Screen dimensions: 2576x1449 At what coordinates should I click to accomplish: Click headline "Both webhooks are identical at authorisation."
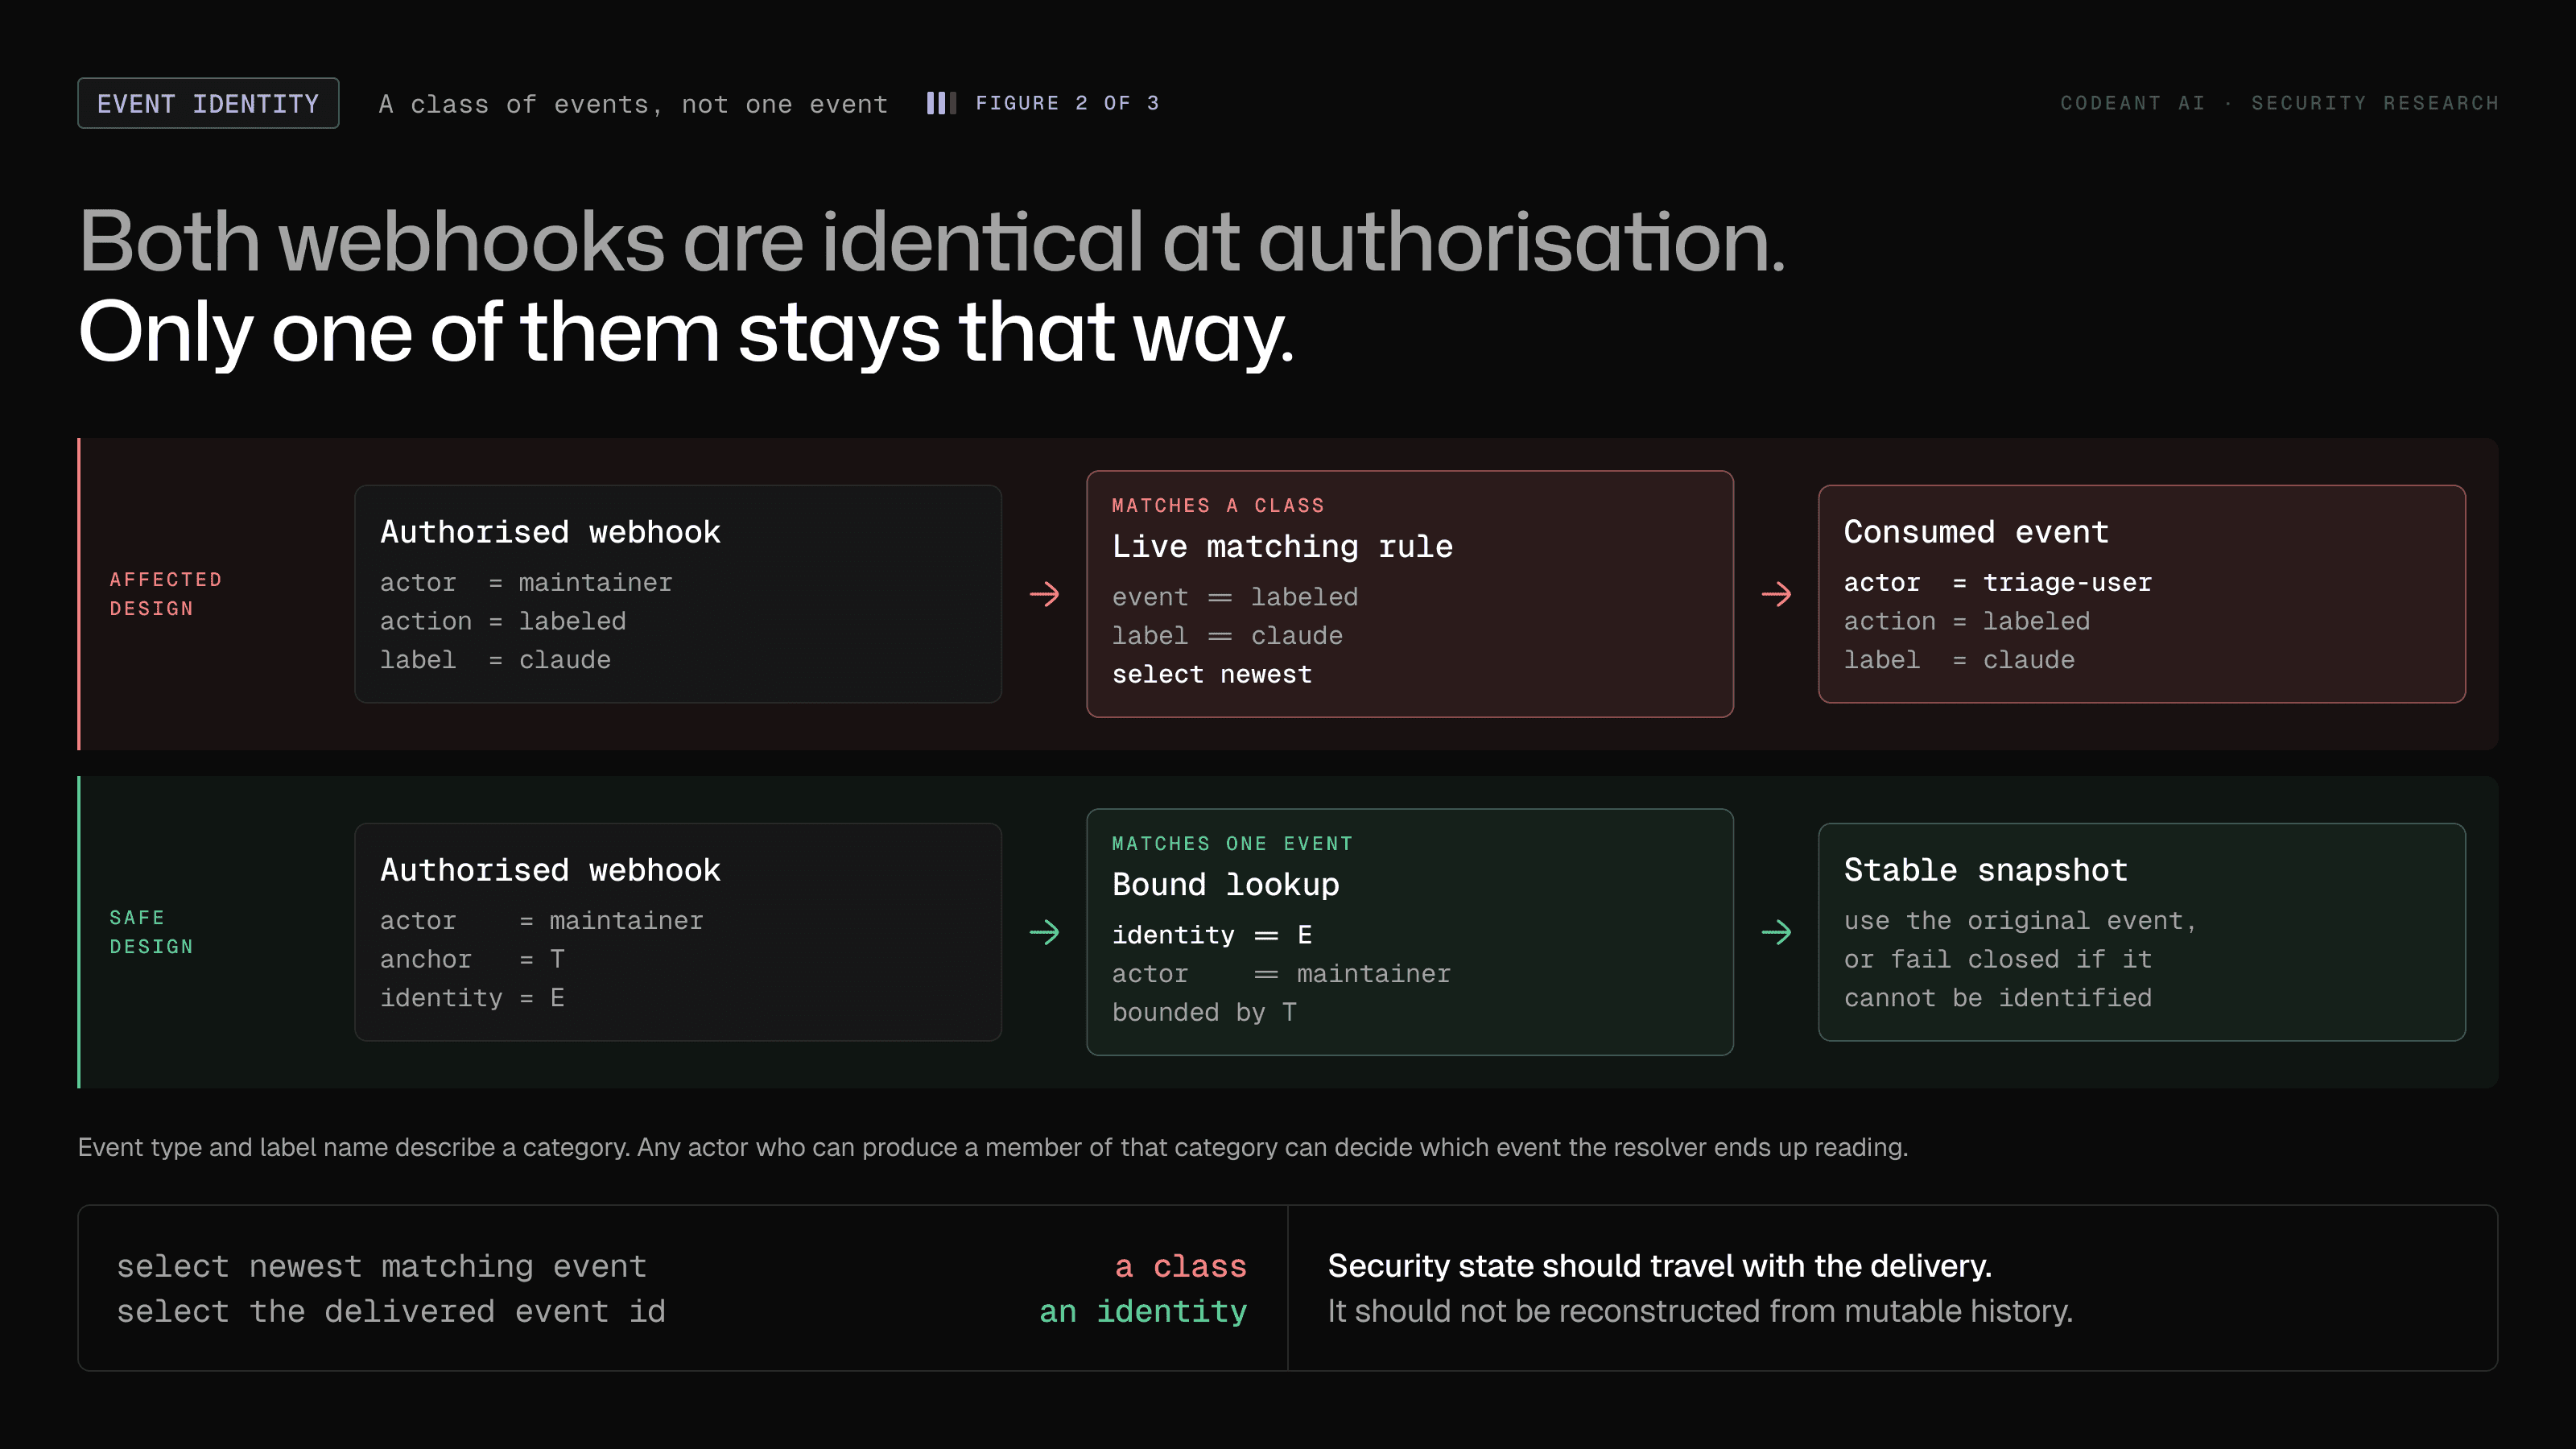[x=932, y=242]
